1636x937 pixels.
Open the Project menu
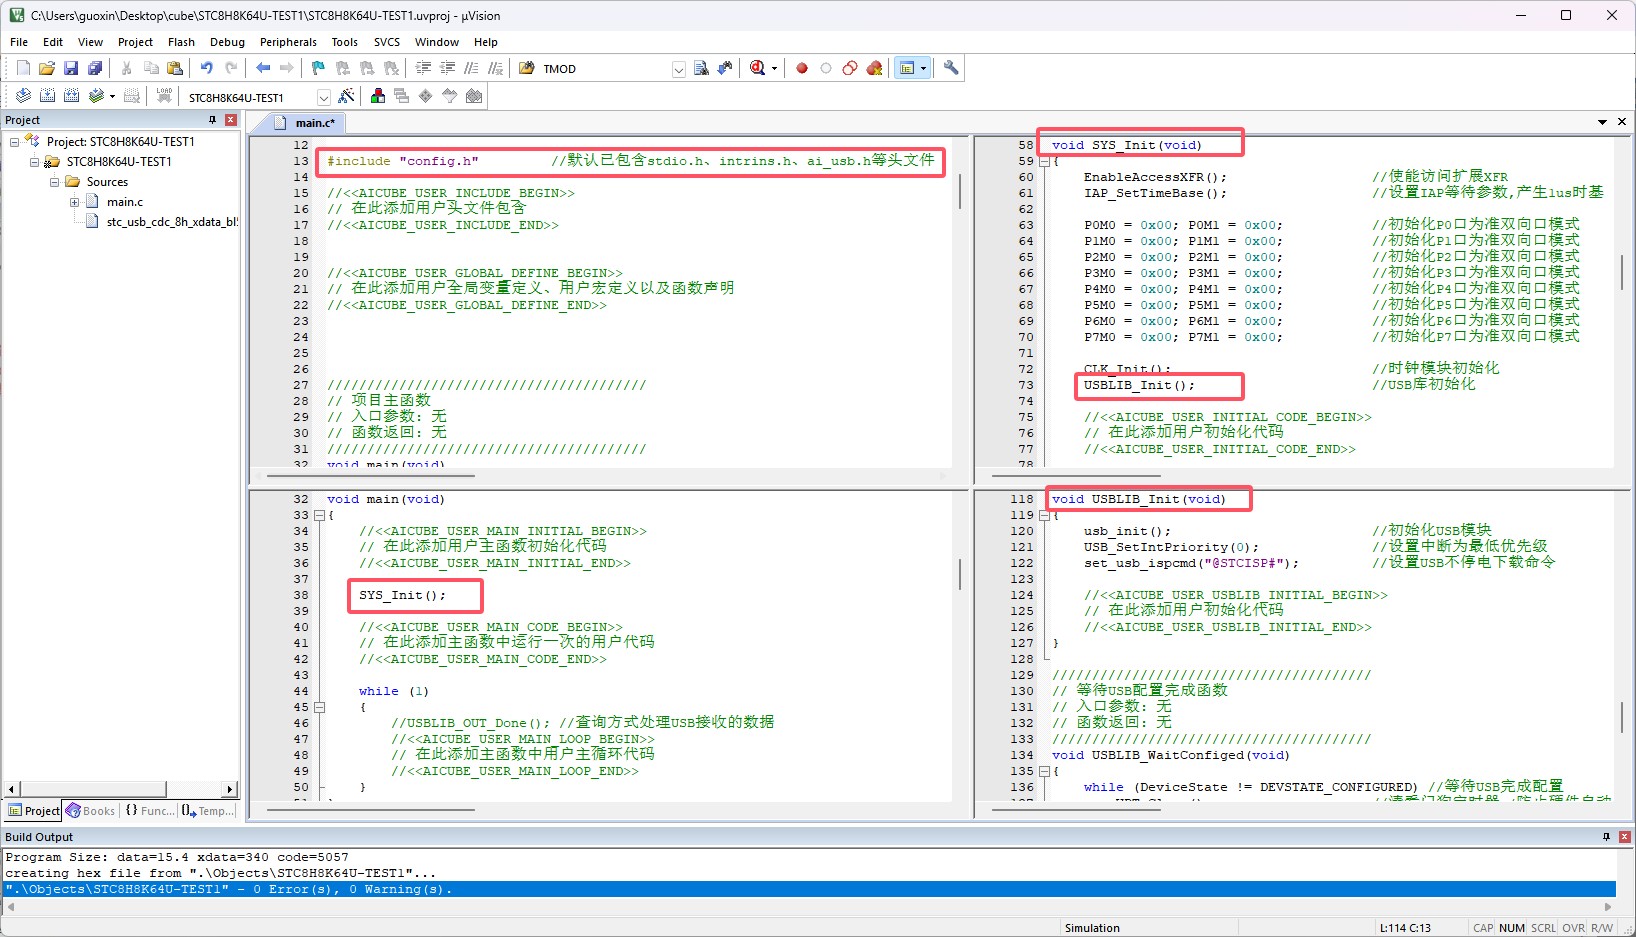click(x=135, y=42)
